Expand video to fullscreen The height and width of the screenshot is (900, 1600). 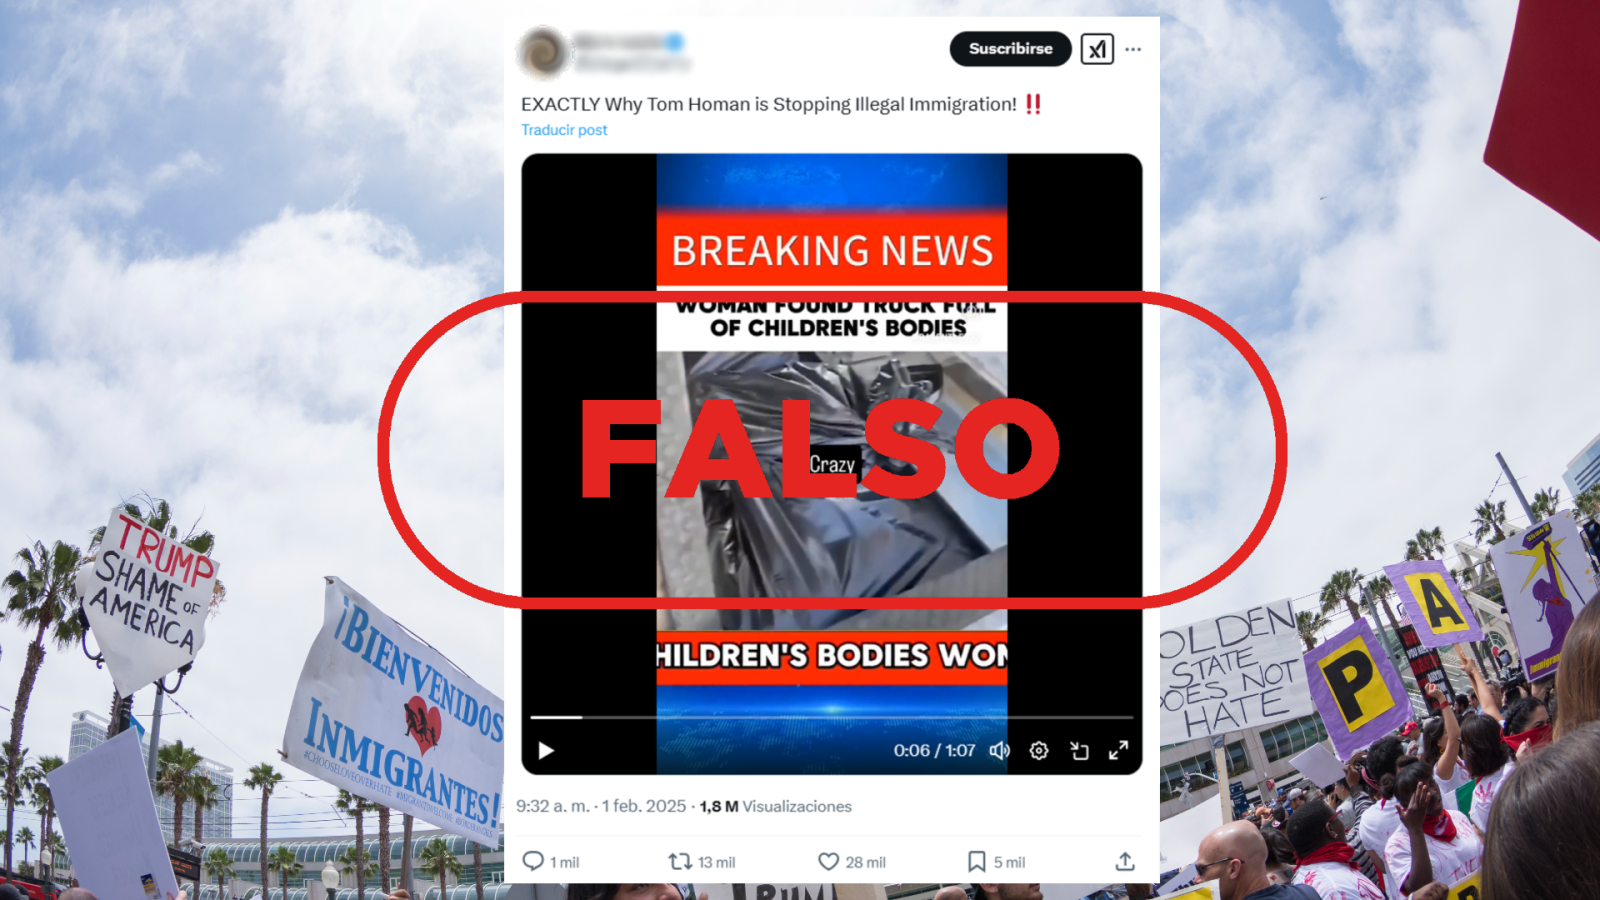(1119, 750)
